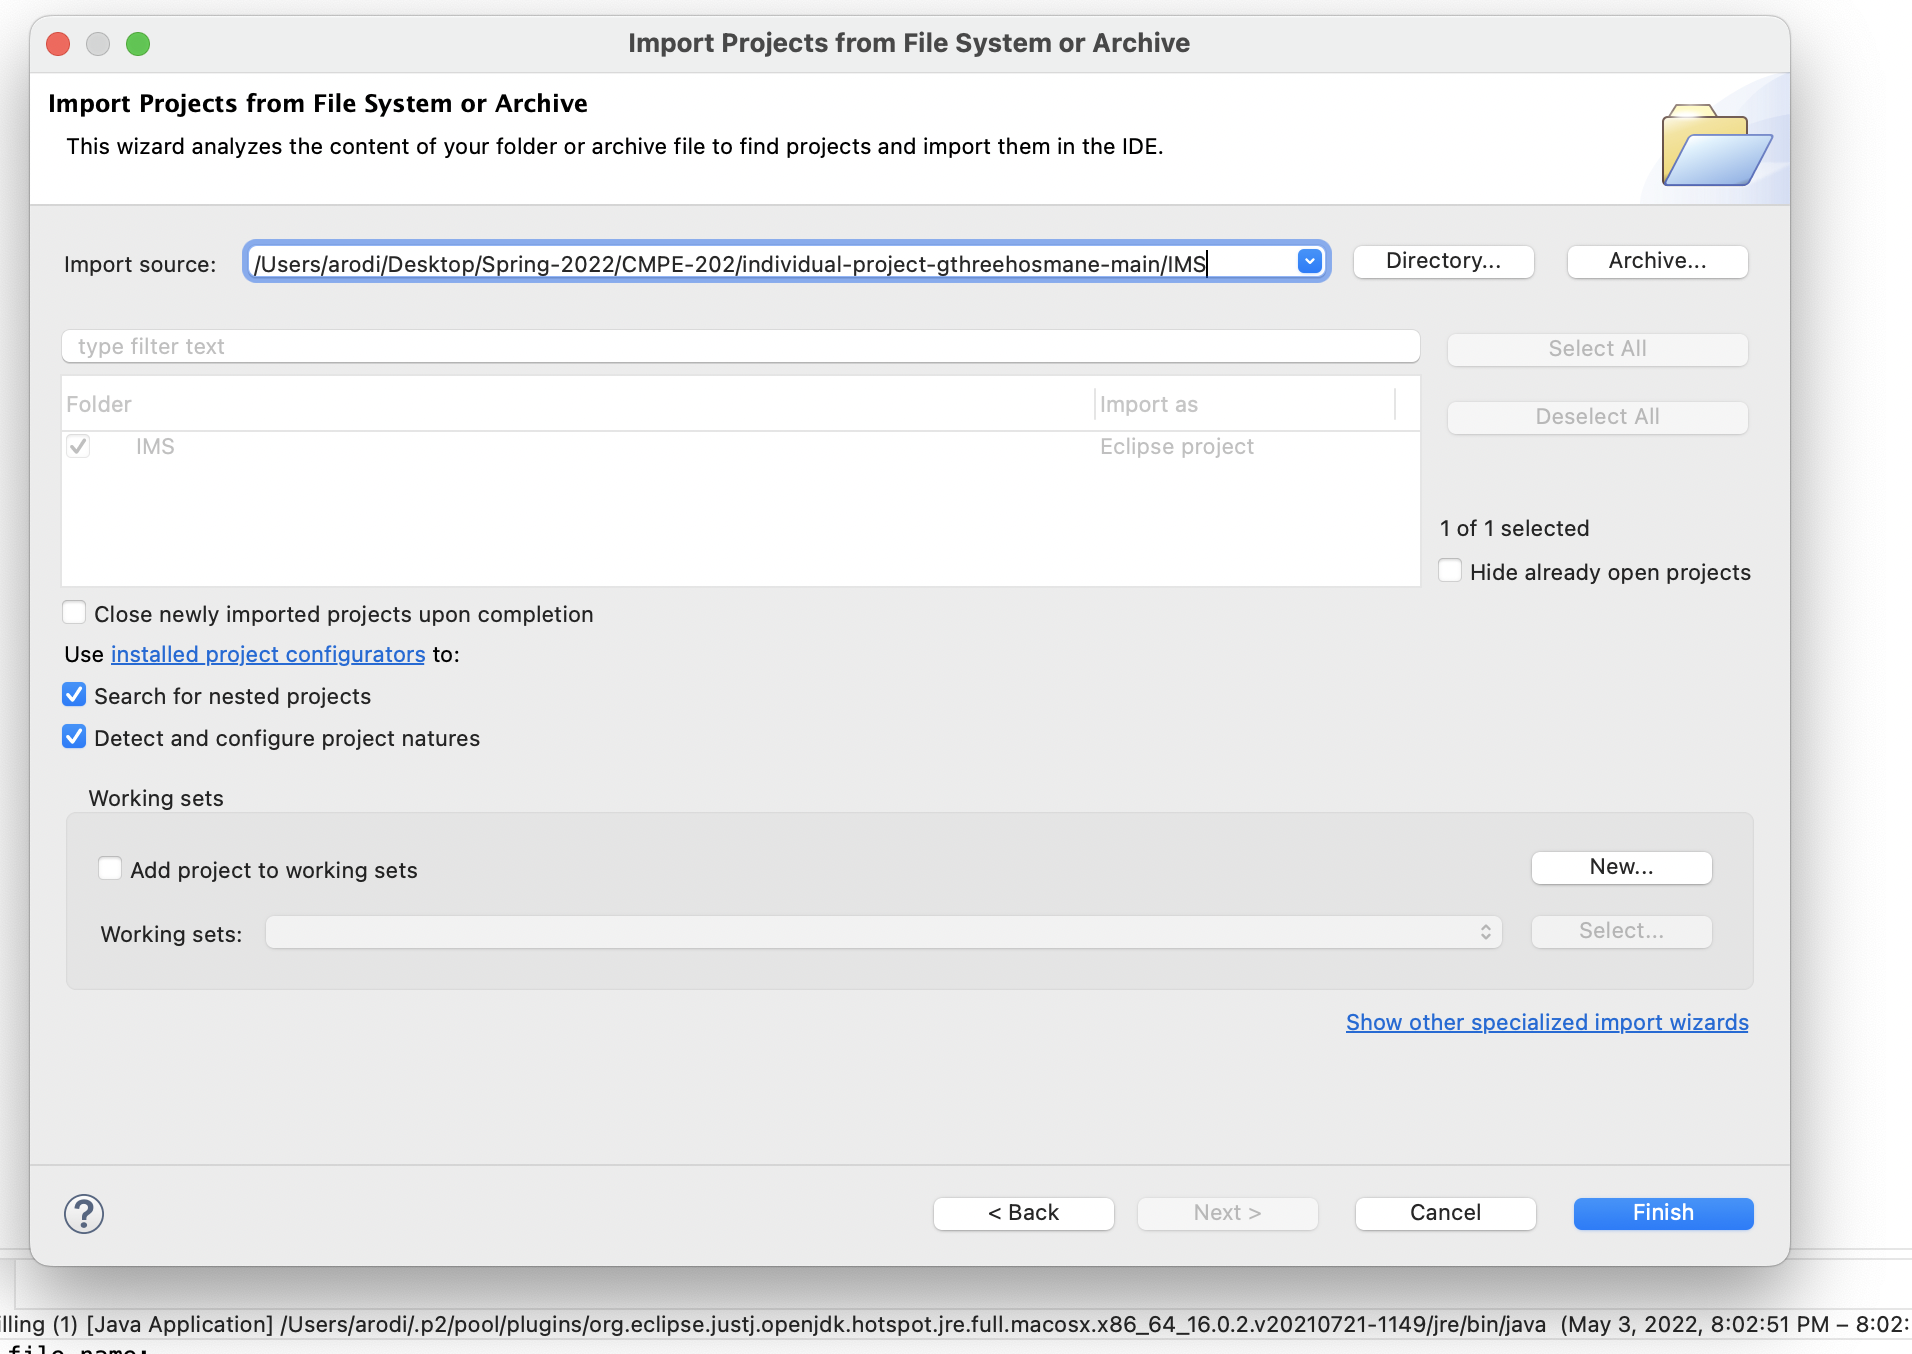Click the type filter text box
This screenshot has width=1912, height=1354.
(741, 347)
